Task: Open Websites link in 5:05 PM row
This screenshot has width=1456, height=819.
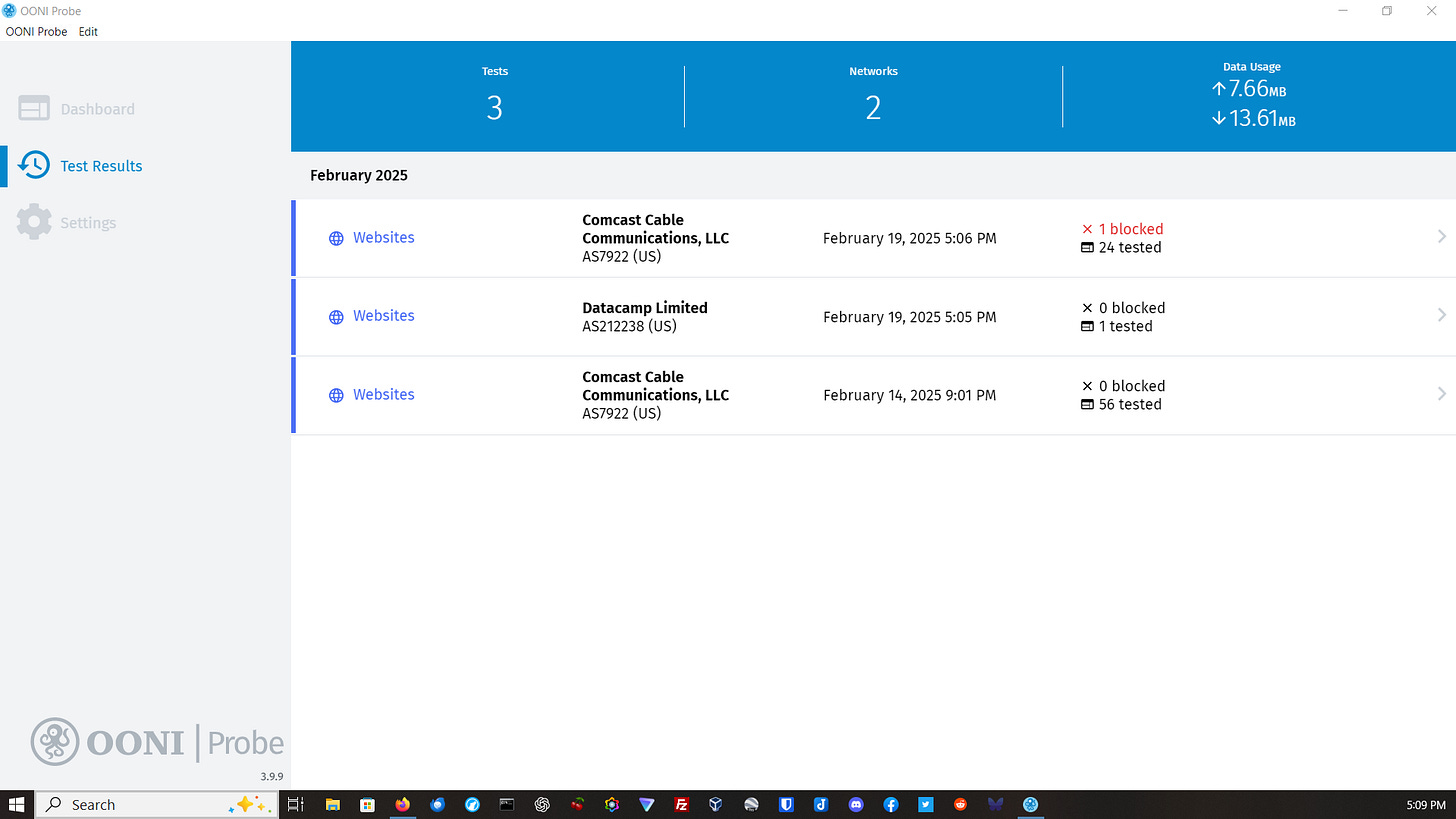Action: (383, 315)
